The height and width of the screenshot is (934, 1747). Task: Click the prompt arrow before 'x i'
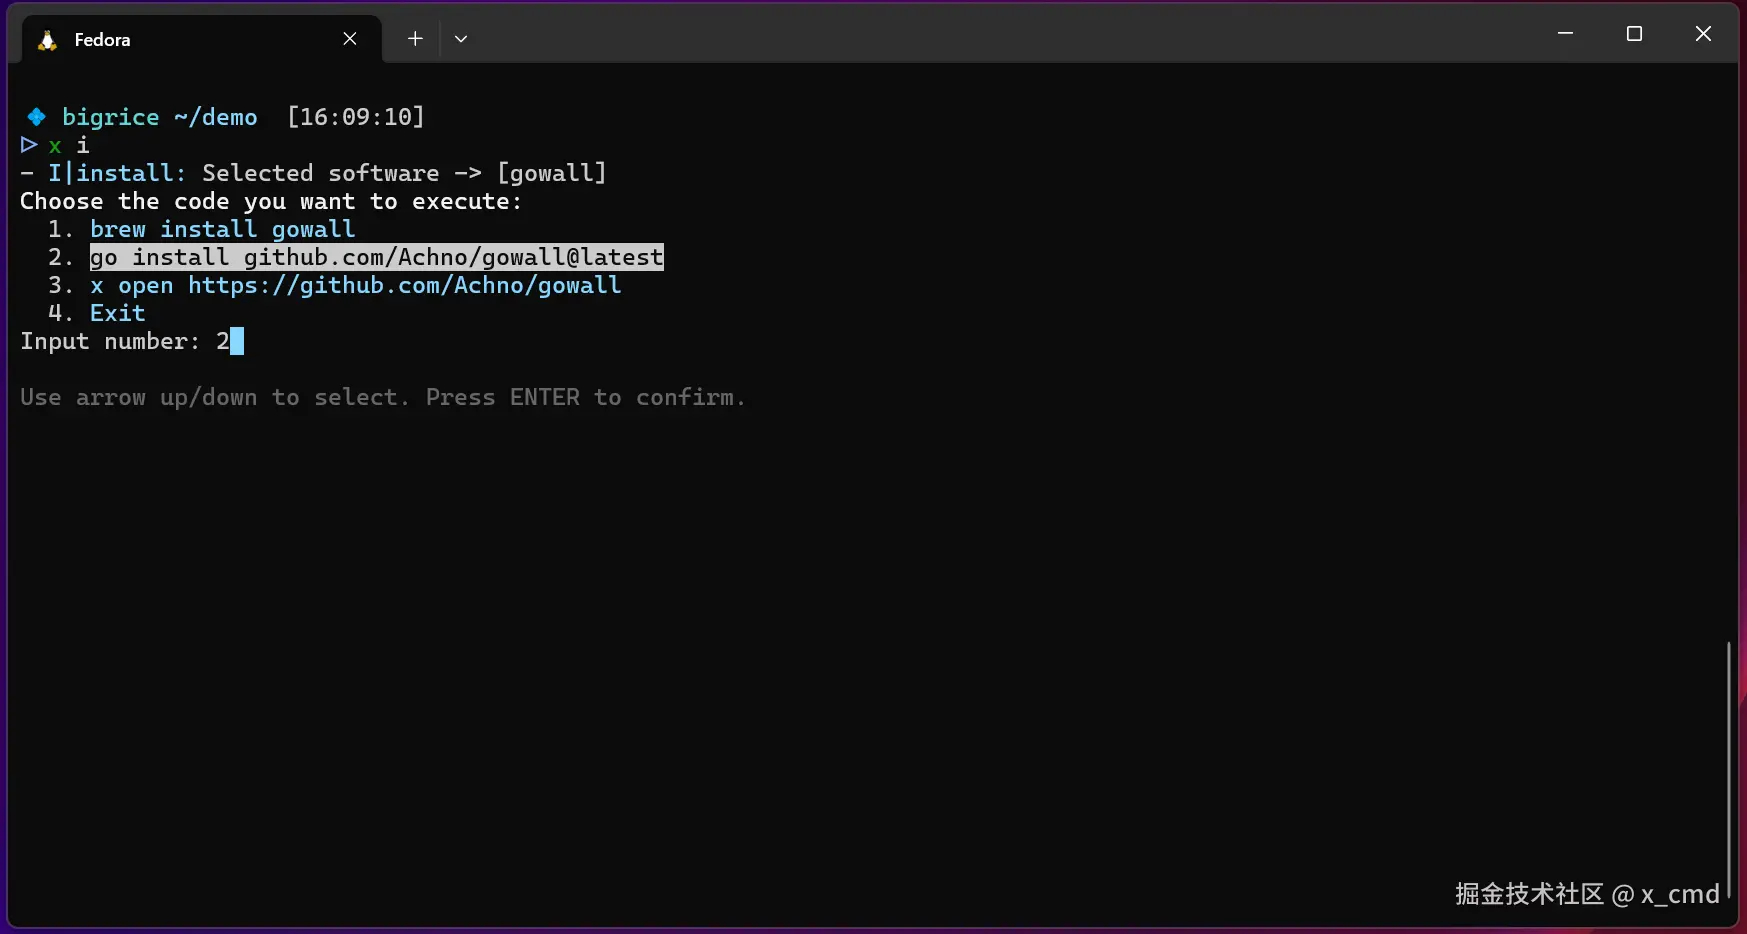tap(29, 145)
